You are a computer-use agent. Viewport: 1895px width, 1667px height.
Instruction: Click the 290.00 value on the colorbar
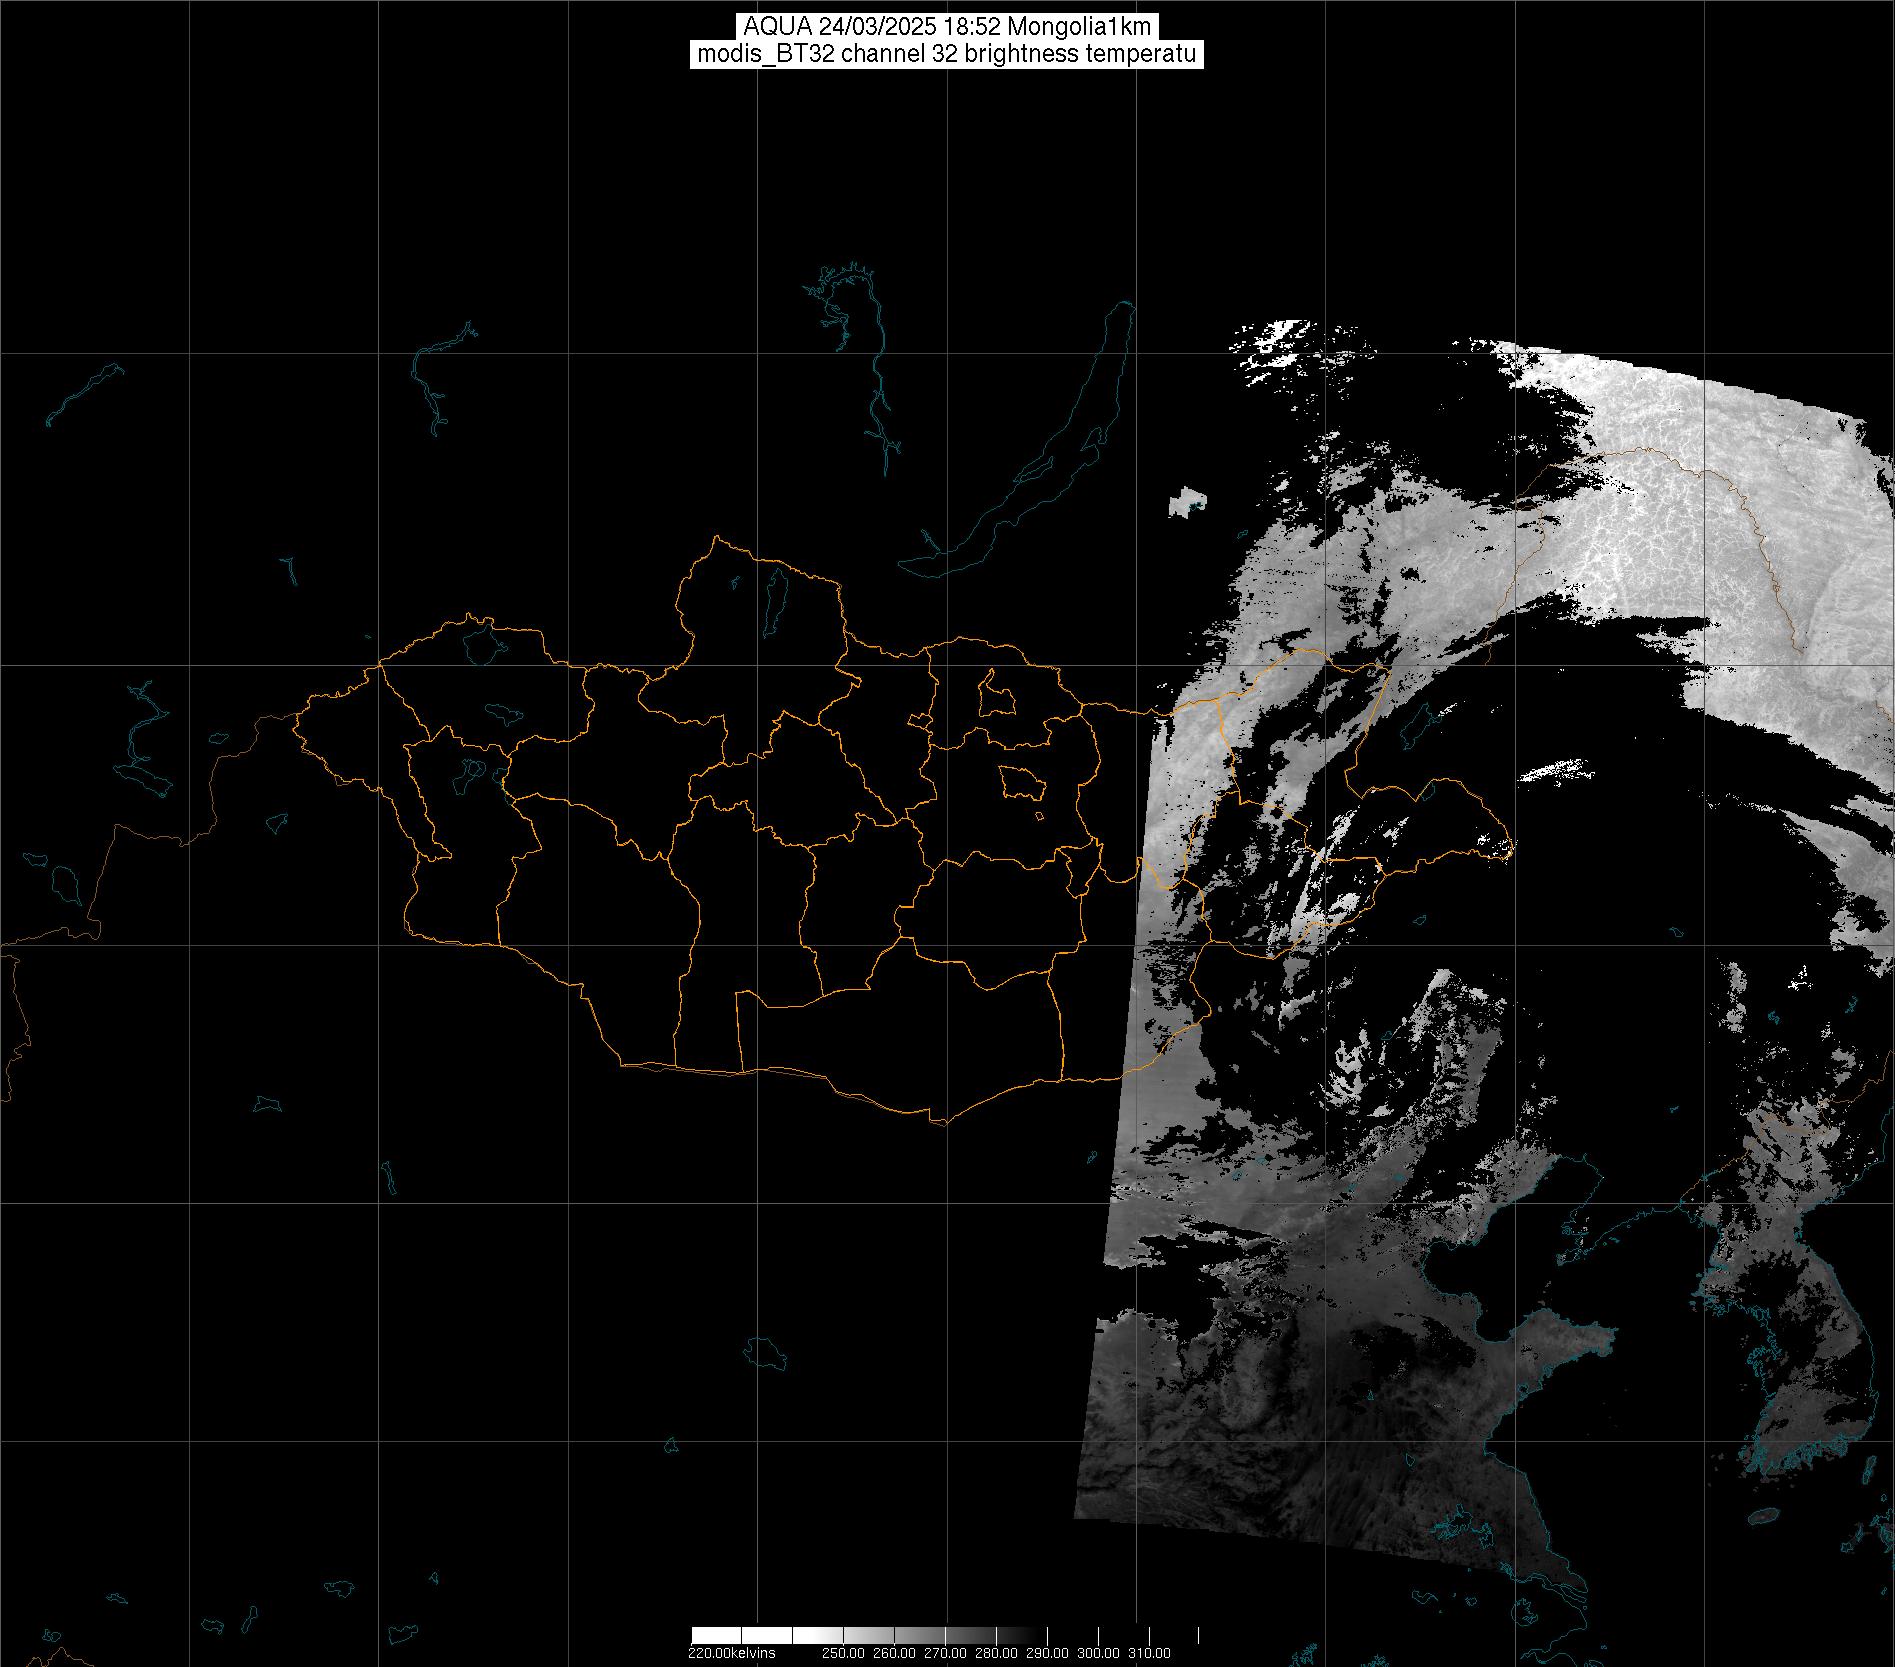(1047, 1653)
